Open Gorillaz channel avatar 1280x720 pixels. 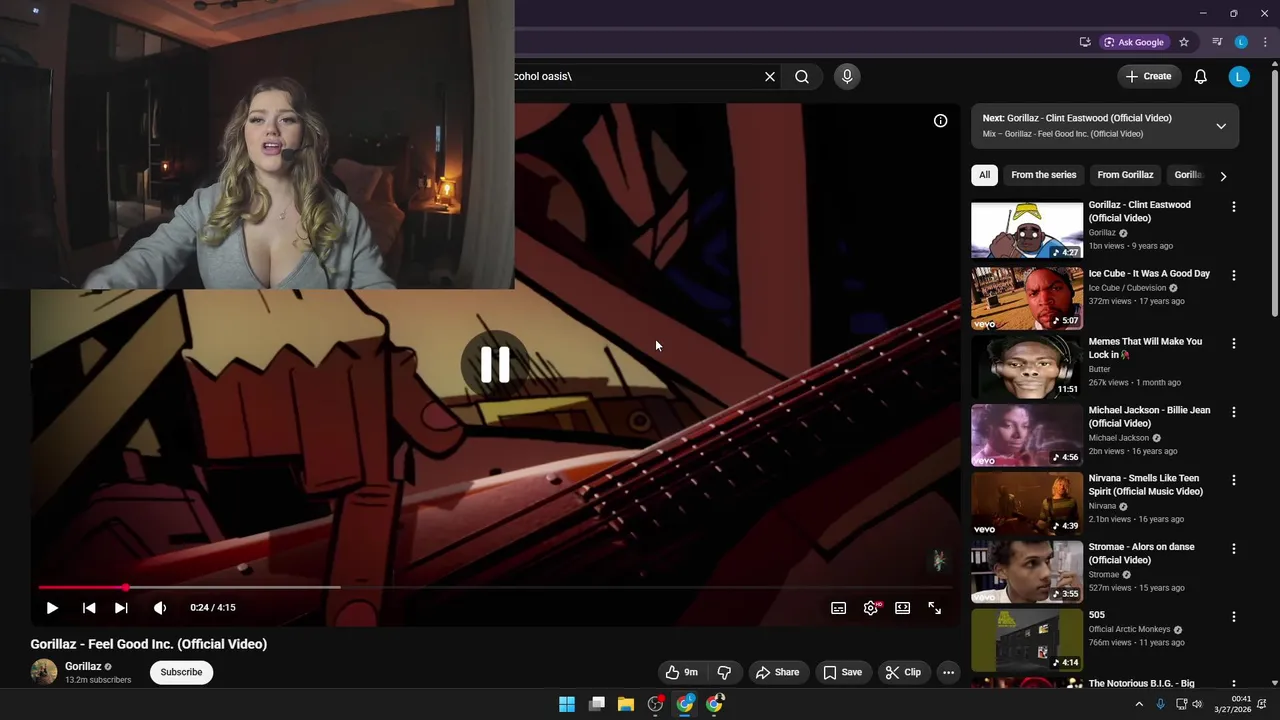click(x=44, y=672)
